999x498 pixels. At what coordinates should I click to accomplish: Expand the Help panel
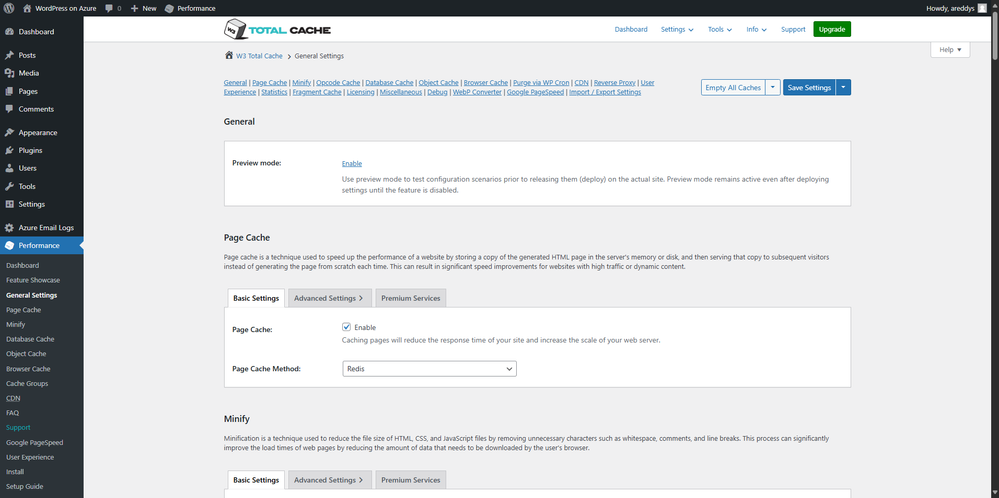click(950, 50)
